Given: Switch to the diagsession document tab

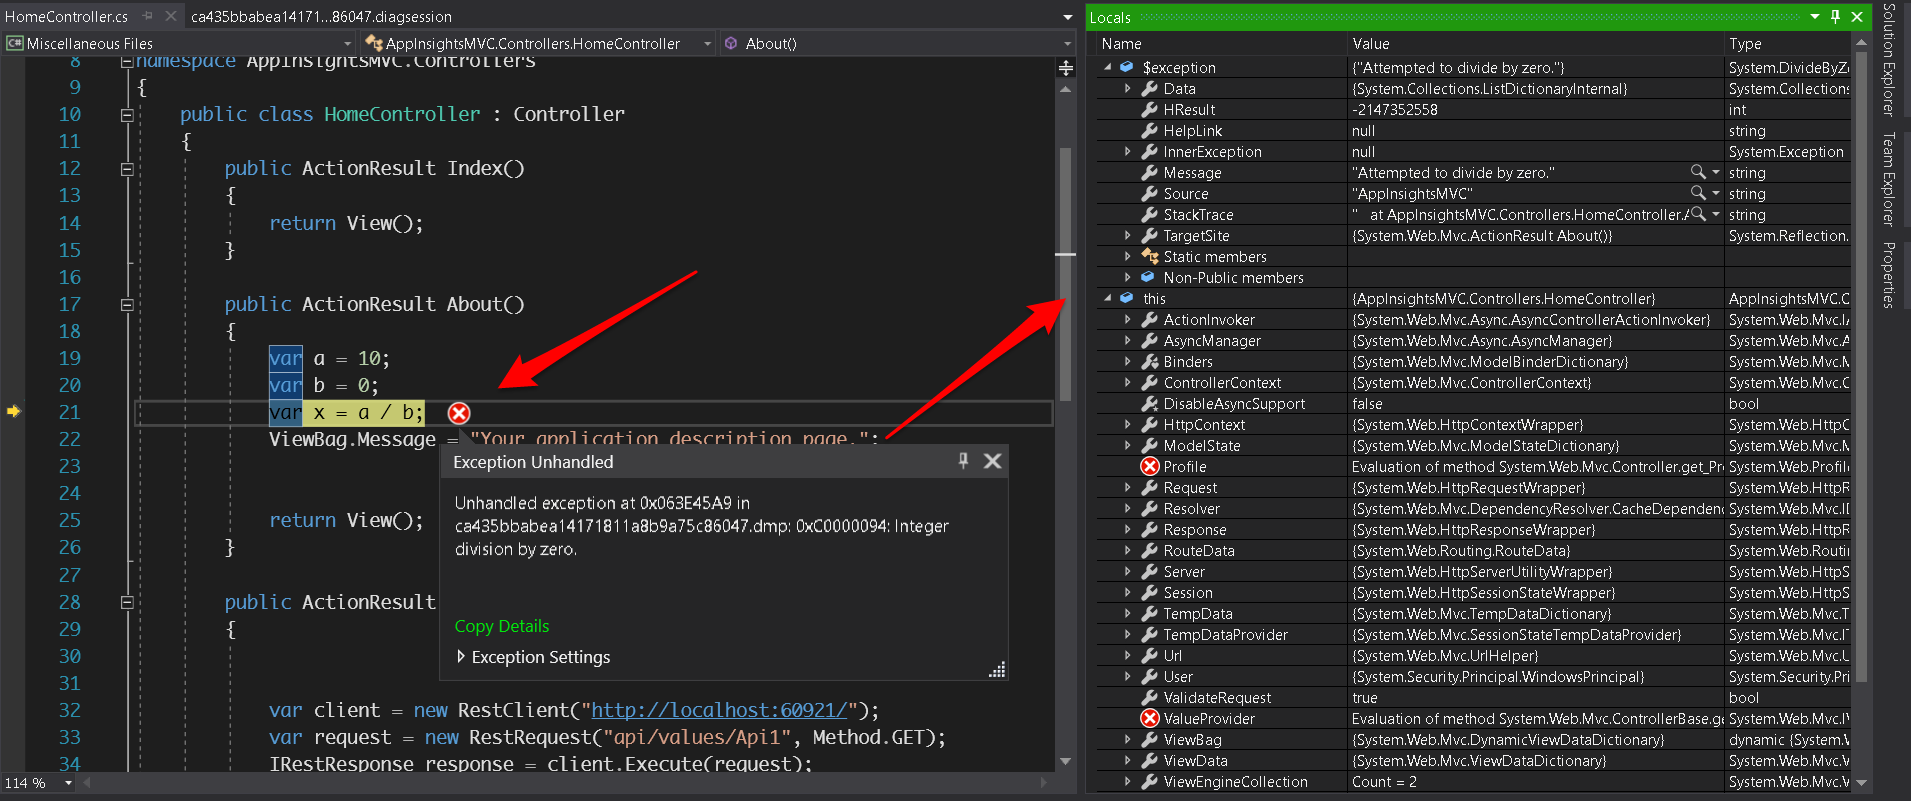Looking at the screenshot, I should click(x=321, y=16).
